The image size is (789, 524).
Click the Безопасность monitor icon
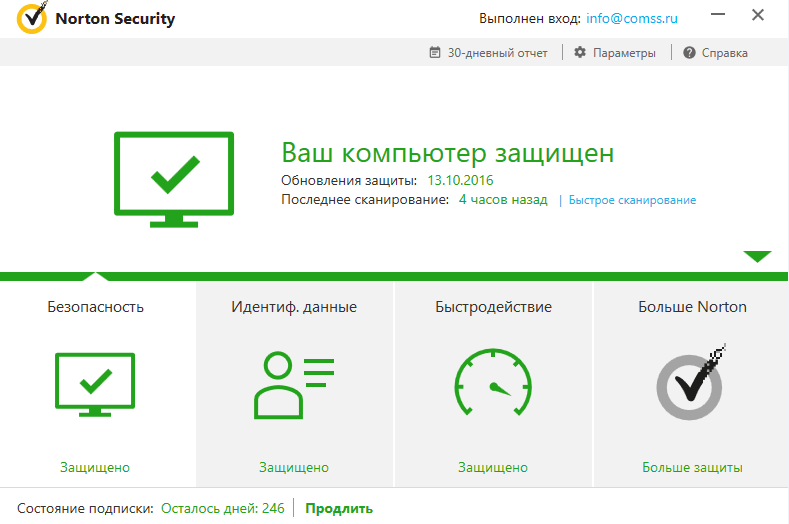[x=95, y=385]
